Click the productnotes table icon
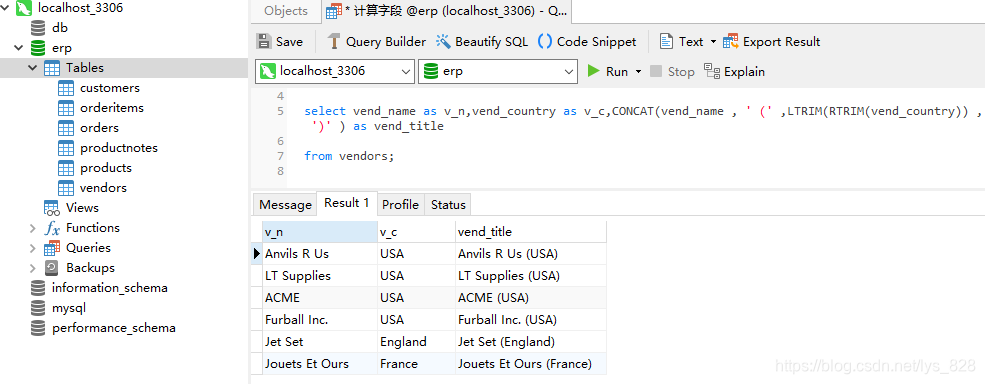The width and height of the screenshot is (985, 384). [x=66, y=148]
